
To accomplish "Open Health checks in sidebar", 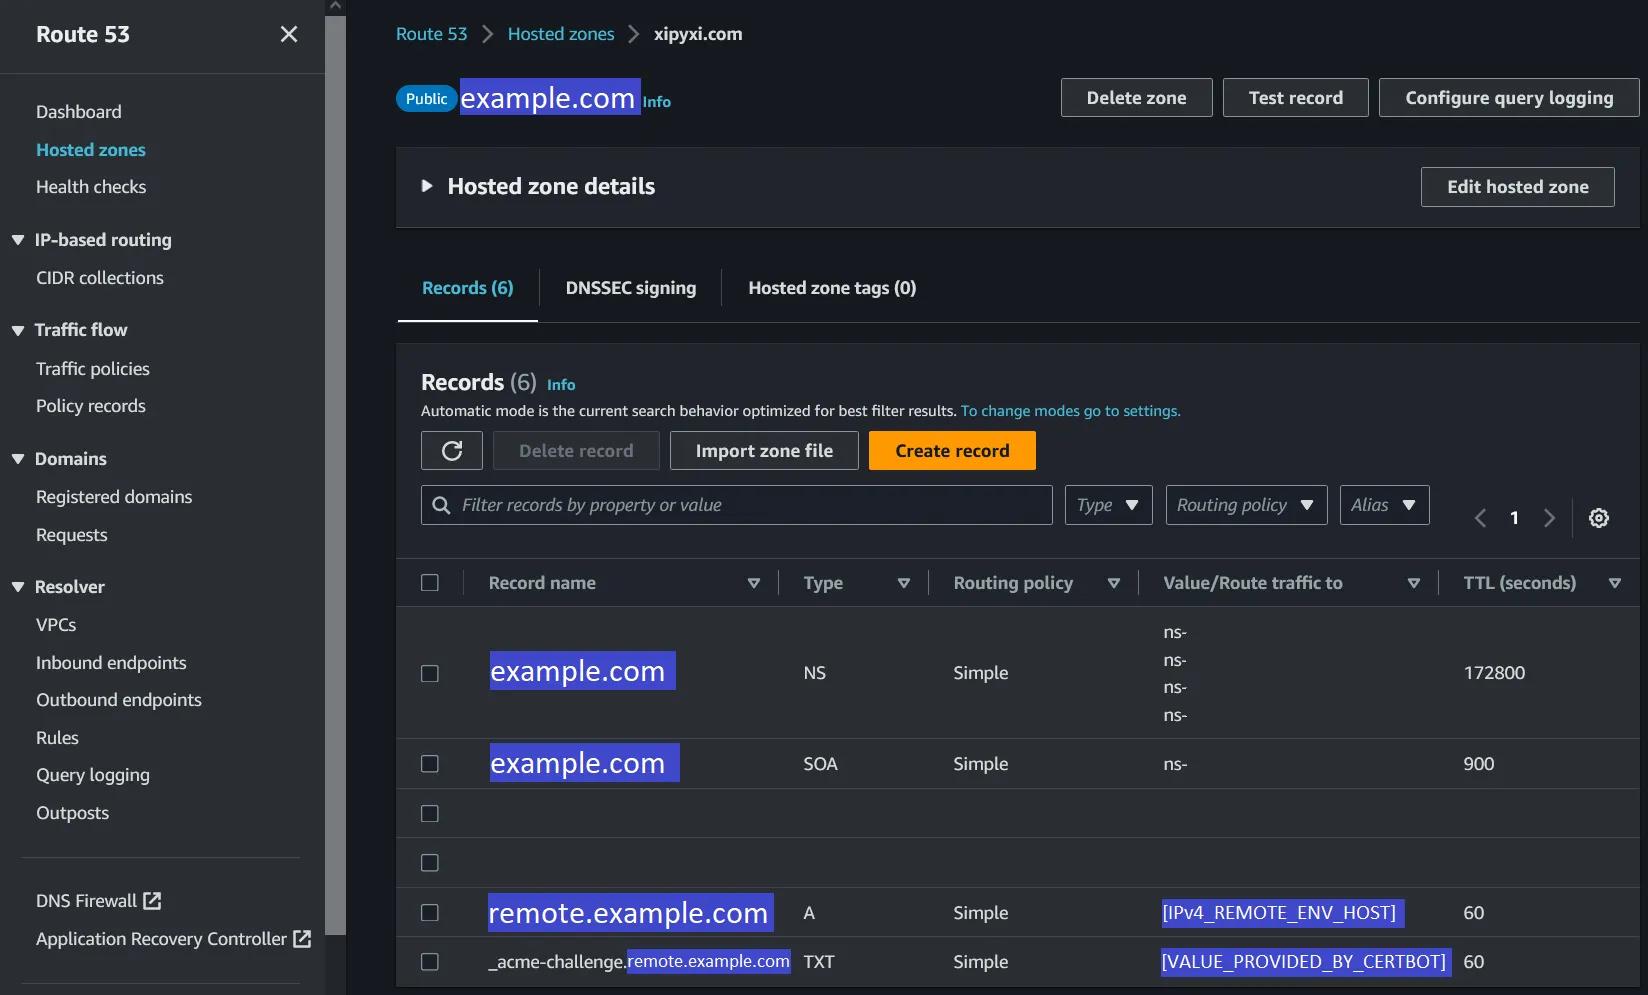I will coord(91,187).
